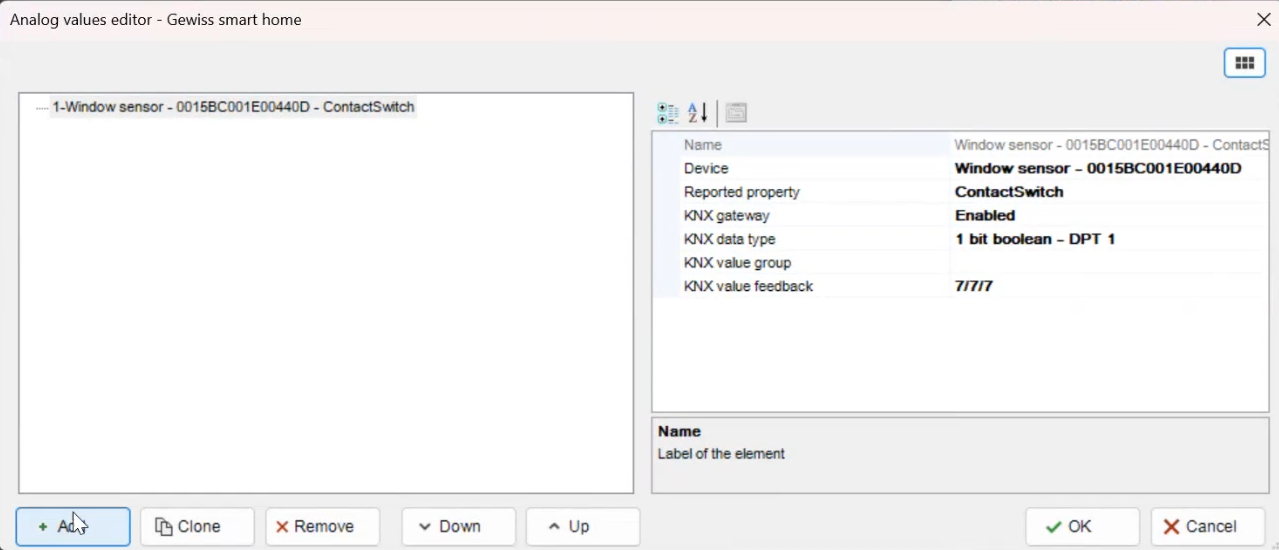Screen dimensions: 1279x550
Task: Open the Device value field
Action: click(x=1110, y=169)
